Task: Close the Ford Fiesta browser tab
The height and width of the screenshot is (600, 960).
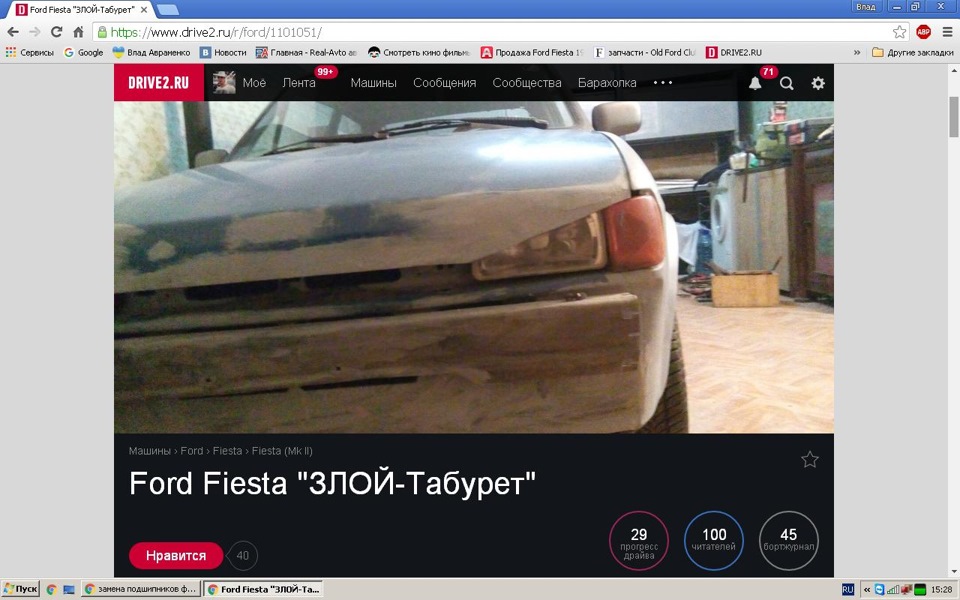Action: tap(144, 10)
